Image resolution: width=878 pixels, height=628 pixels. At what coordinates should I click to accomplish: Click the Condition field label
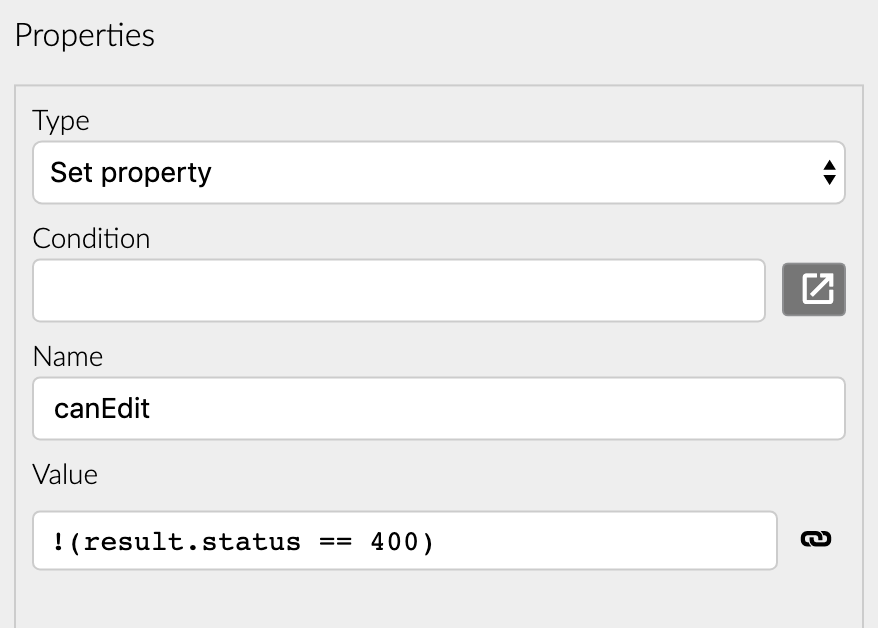91,239
